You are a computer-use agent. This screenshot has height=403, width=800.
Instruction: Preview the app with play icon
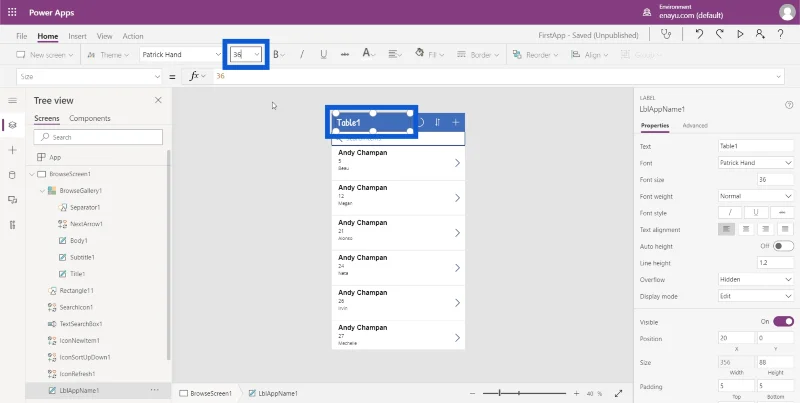coord(740,35)
